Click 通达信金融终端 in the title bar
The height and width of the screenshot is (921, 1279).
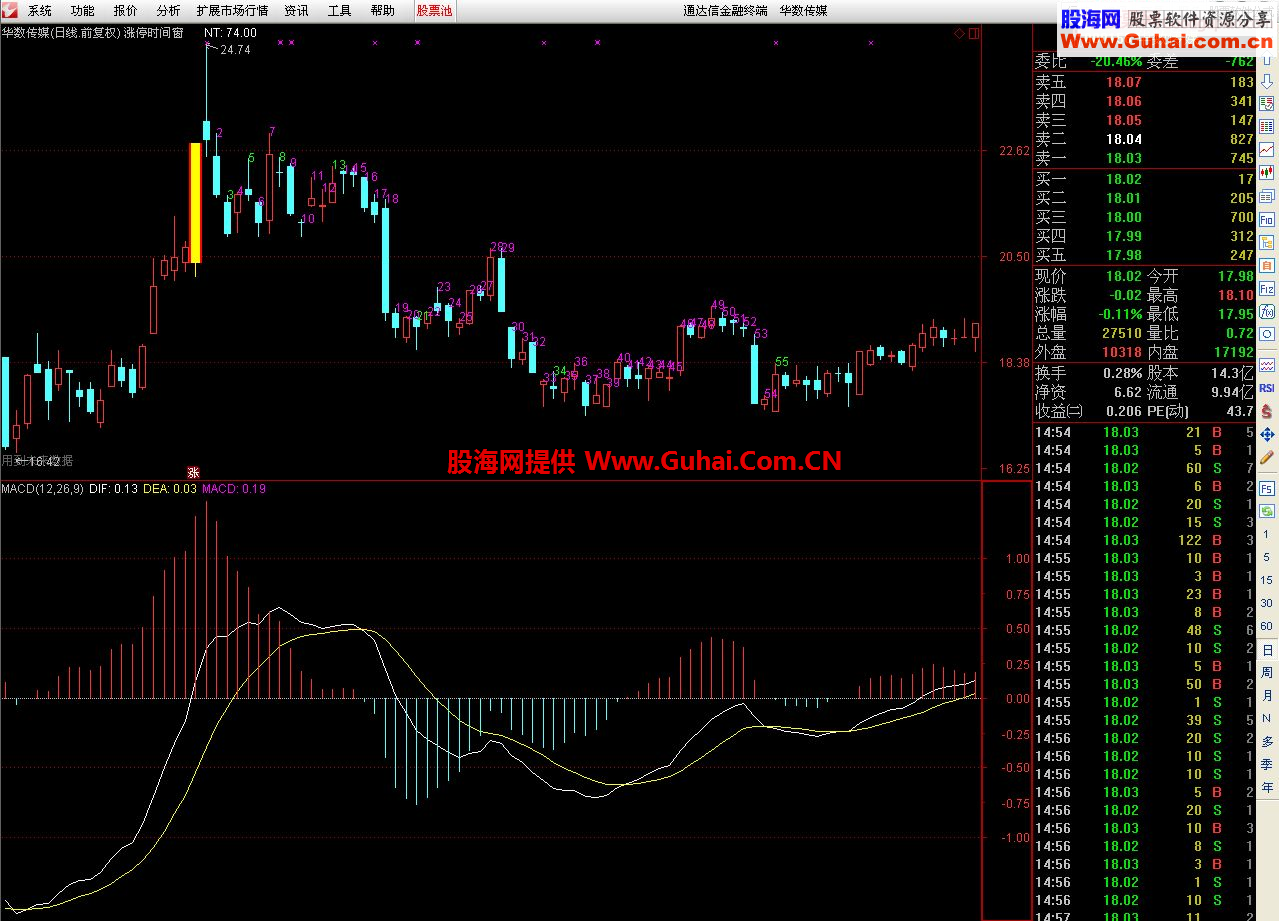click(725, 11)
